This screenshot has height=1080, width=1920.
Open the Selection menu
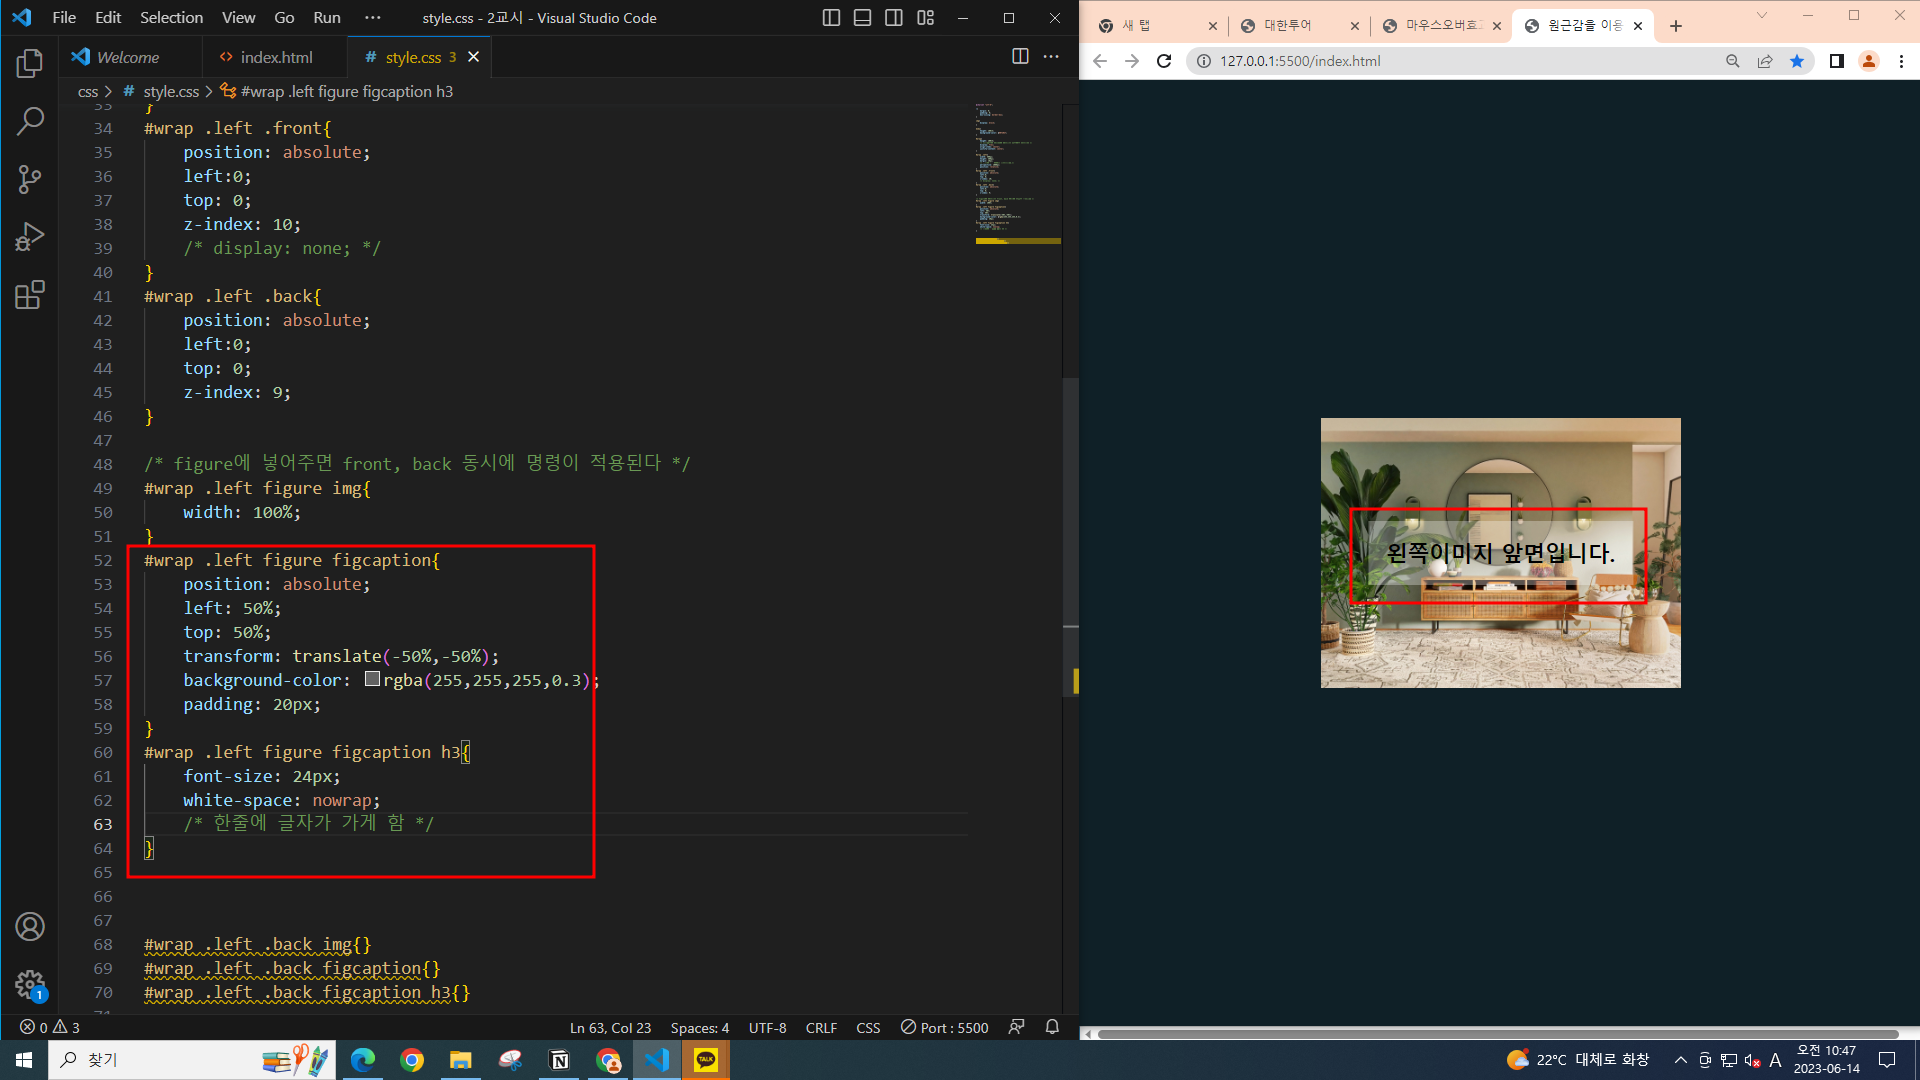[171, 18]
